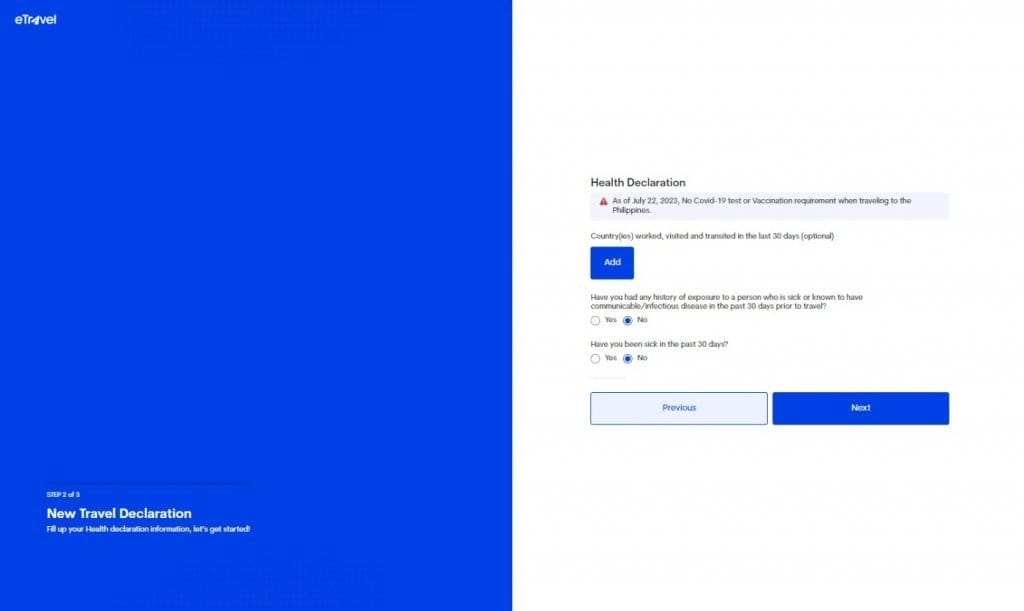1024x611 pixels.
Task: Select No for exposure to sick person
Action: pos(628,321)
